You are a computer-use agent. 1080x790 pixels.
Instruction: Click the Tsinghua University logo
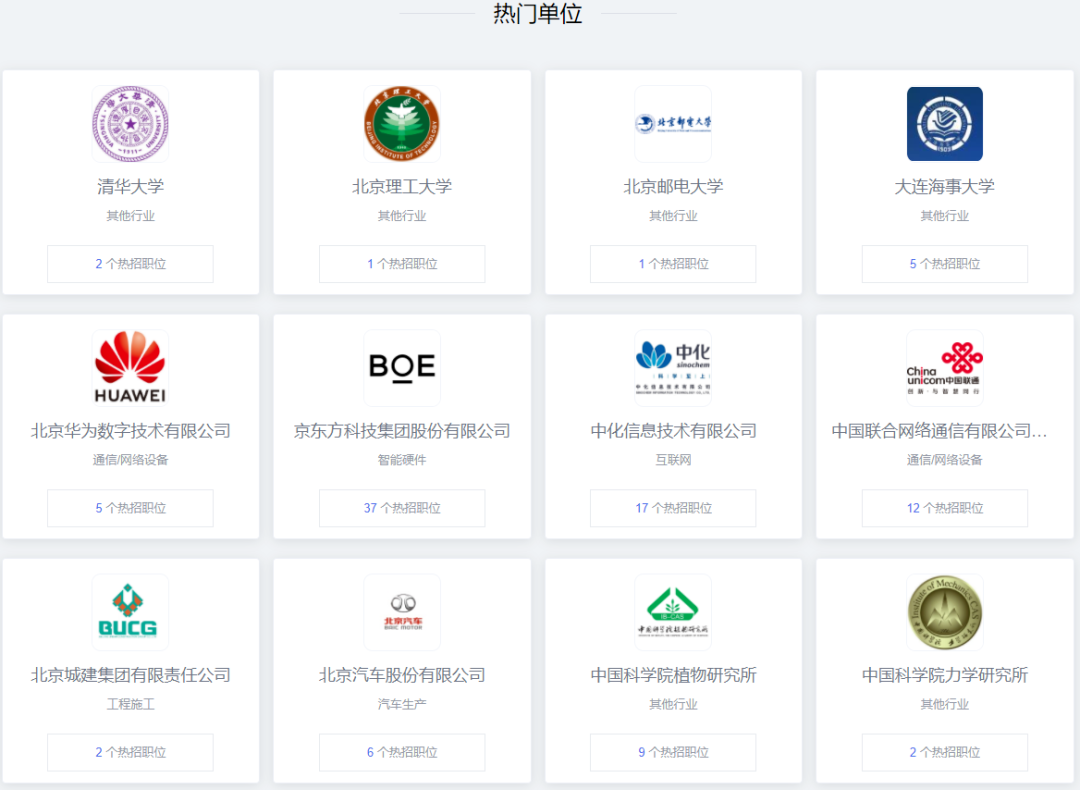(130, 122)
